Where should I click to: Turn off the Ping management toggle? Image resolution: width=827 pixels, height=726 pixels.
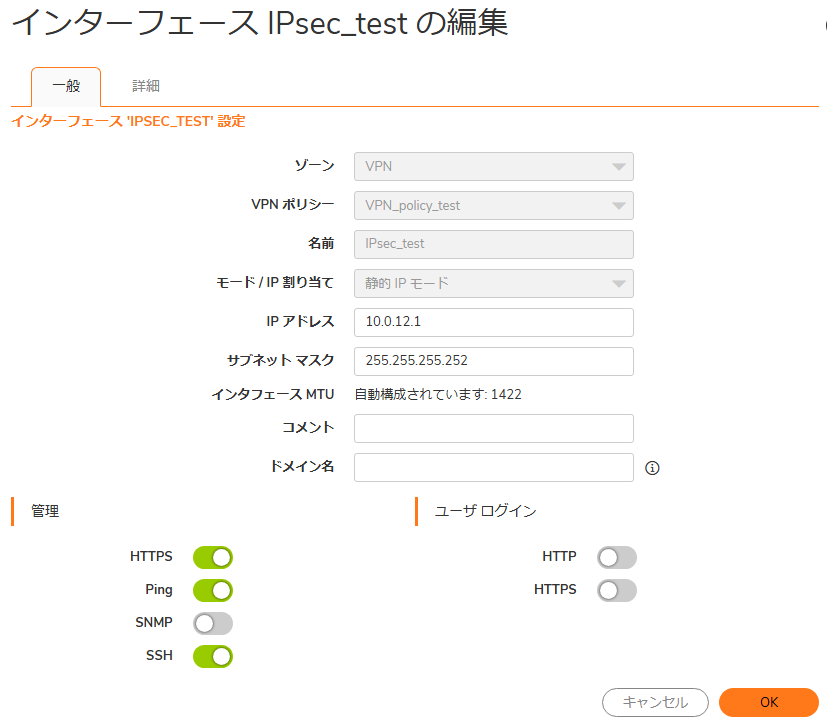coord(213,591)
